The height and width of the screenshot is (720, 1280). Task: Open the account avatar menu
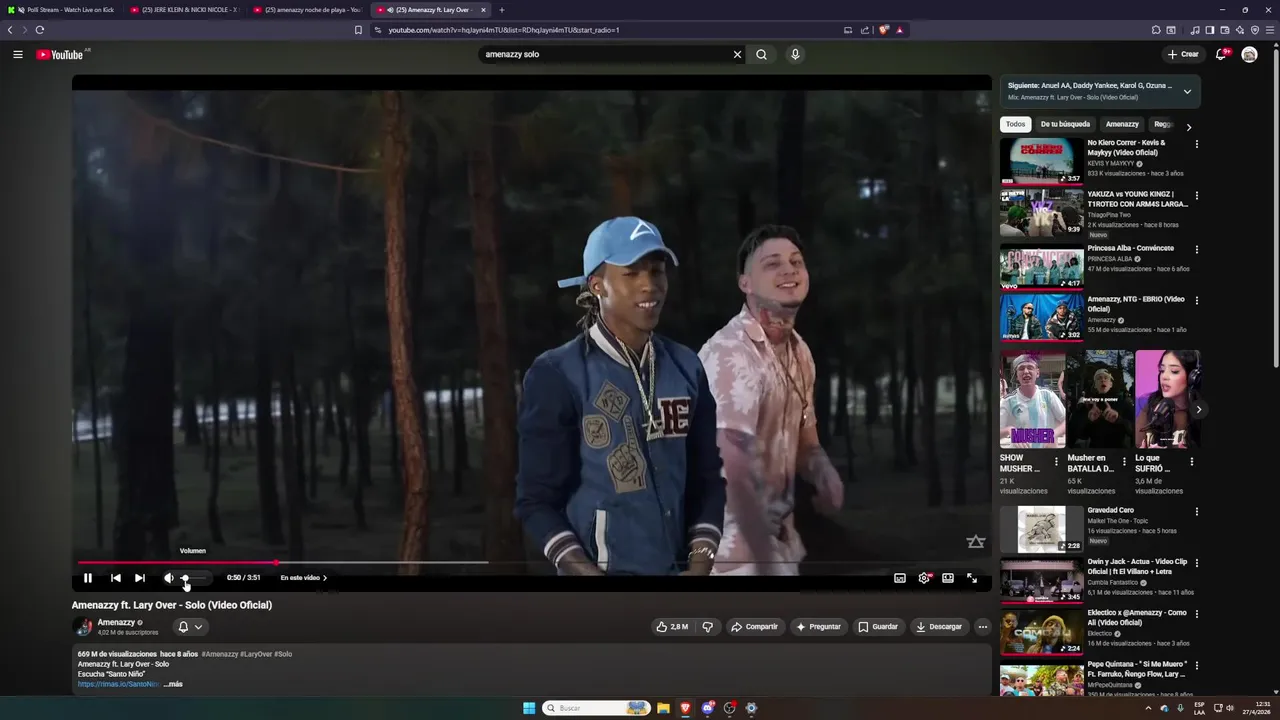(x=1249, y=55)
